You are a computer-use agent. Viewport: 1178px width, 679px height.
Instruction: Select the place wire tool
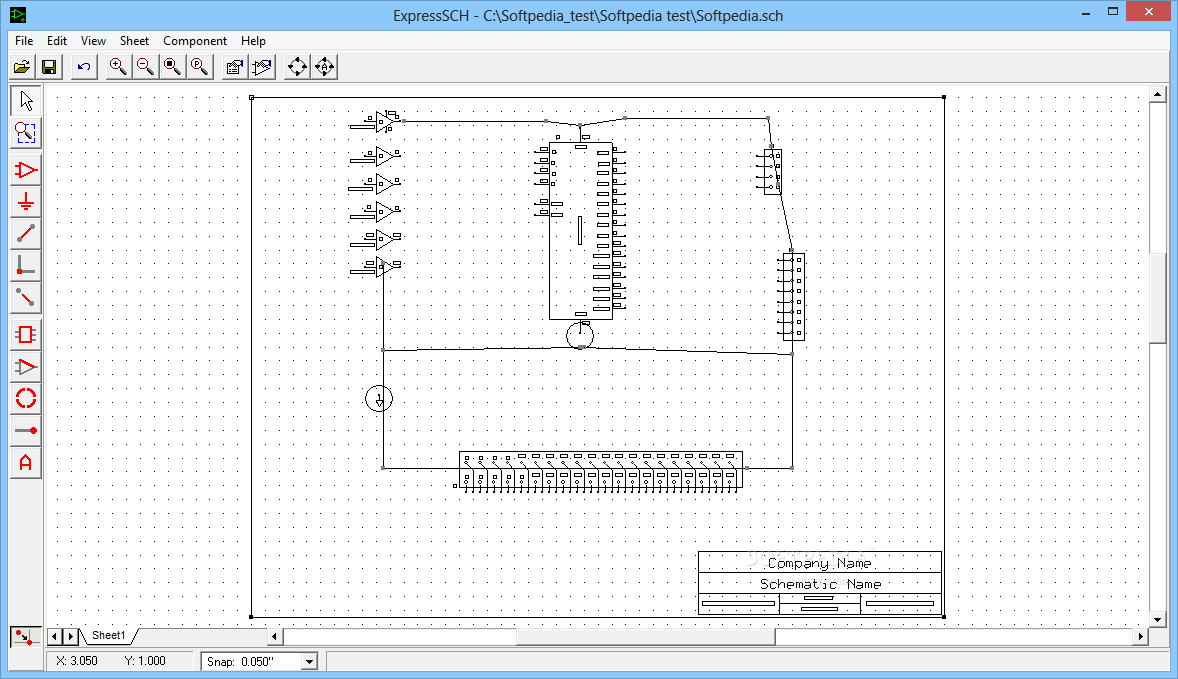pos(26,234)
